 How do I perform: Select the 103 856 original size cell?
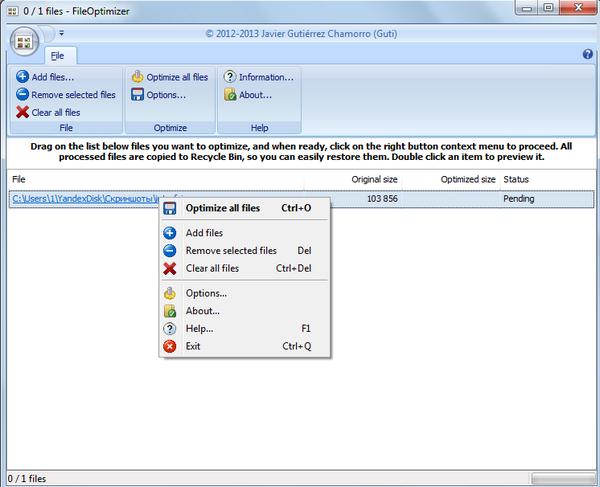coord(382,199)
